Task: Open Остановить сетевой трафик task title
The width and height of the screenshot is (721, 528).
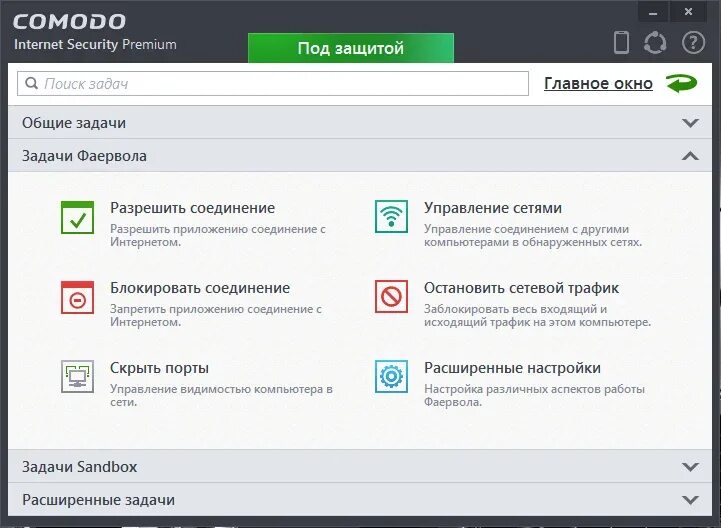Action: [521, 288]
